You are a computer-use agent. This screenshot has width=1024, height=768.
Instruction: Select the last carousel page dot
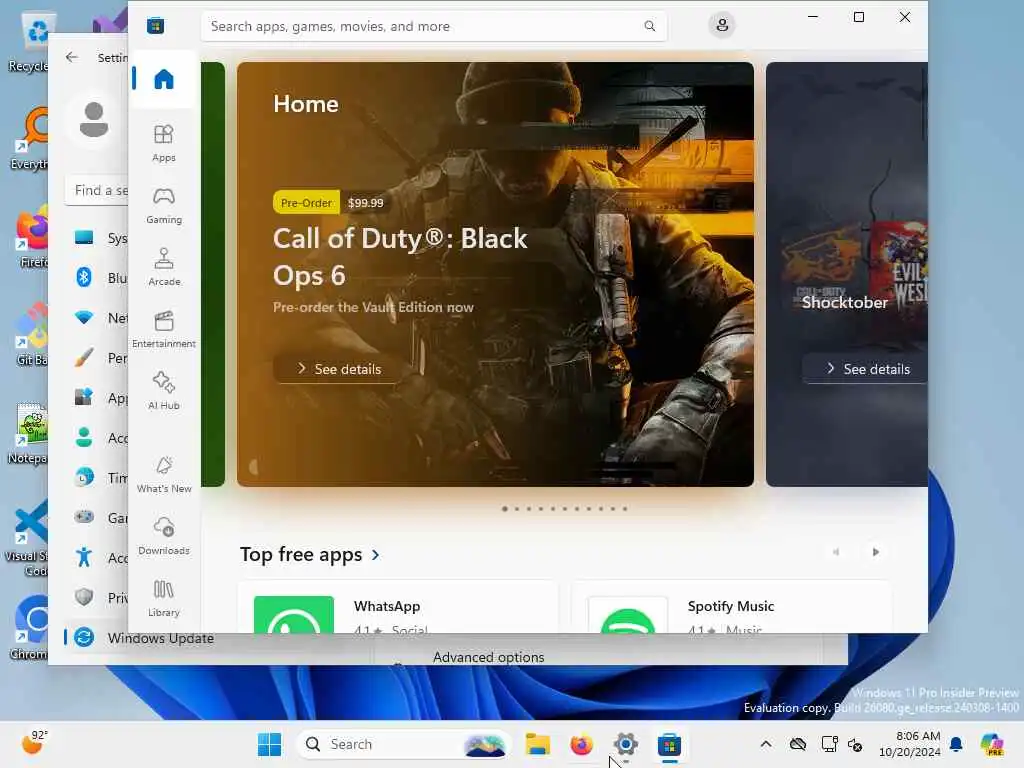pos(625,509)
